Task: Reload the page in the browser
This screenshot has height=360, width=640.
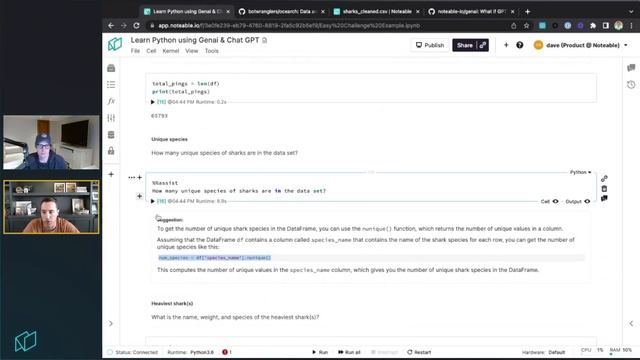Action: 136,26
